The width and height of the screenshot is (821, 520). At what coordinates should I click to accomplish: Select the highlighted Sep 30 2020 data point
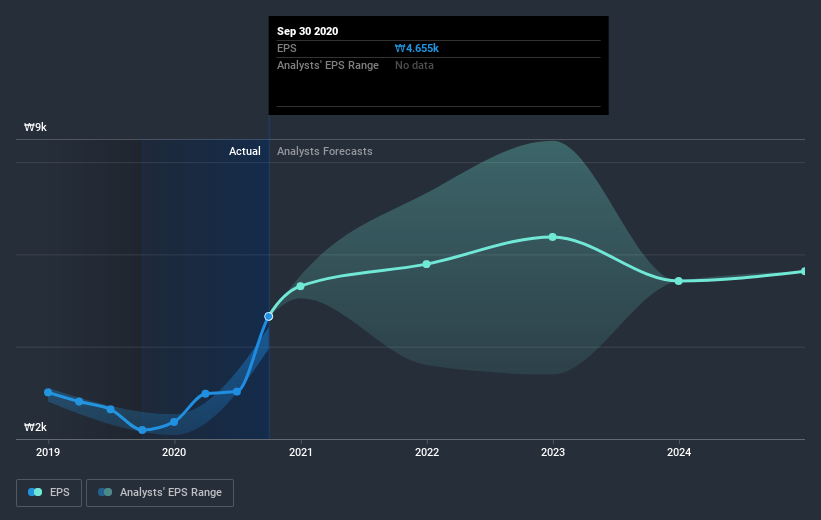point(269,316)
